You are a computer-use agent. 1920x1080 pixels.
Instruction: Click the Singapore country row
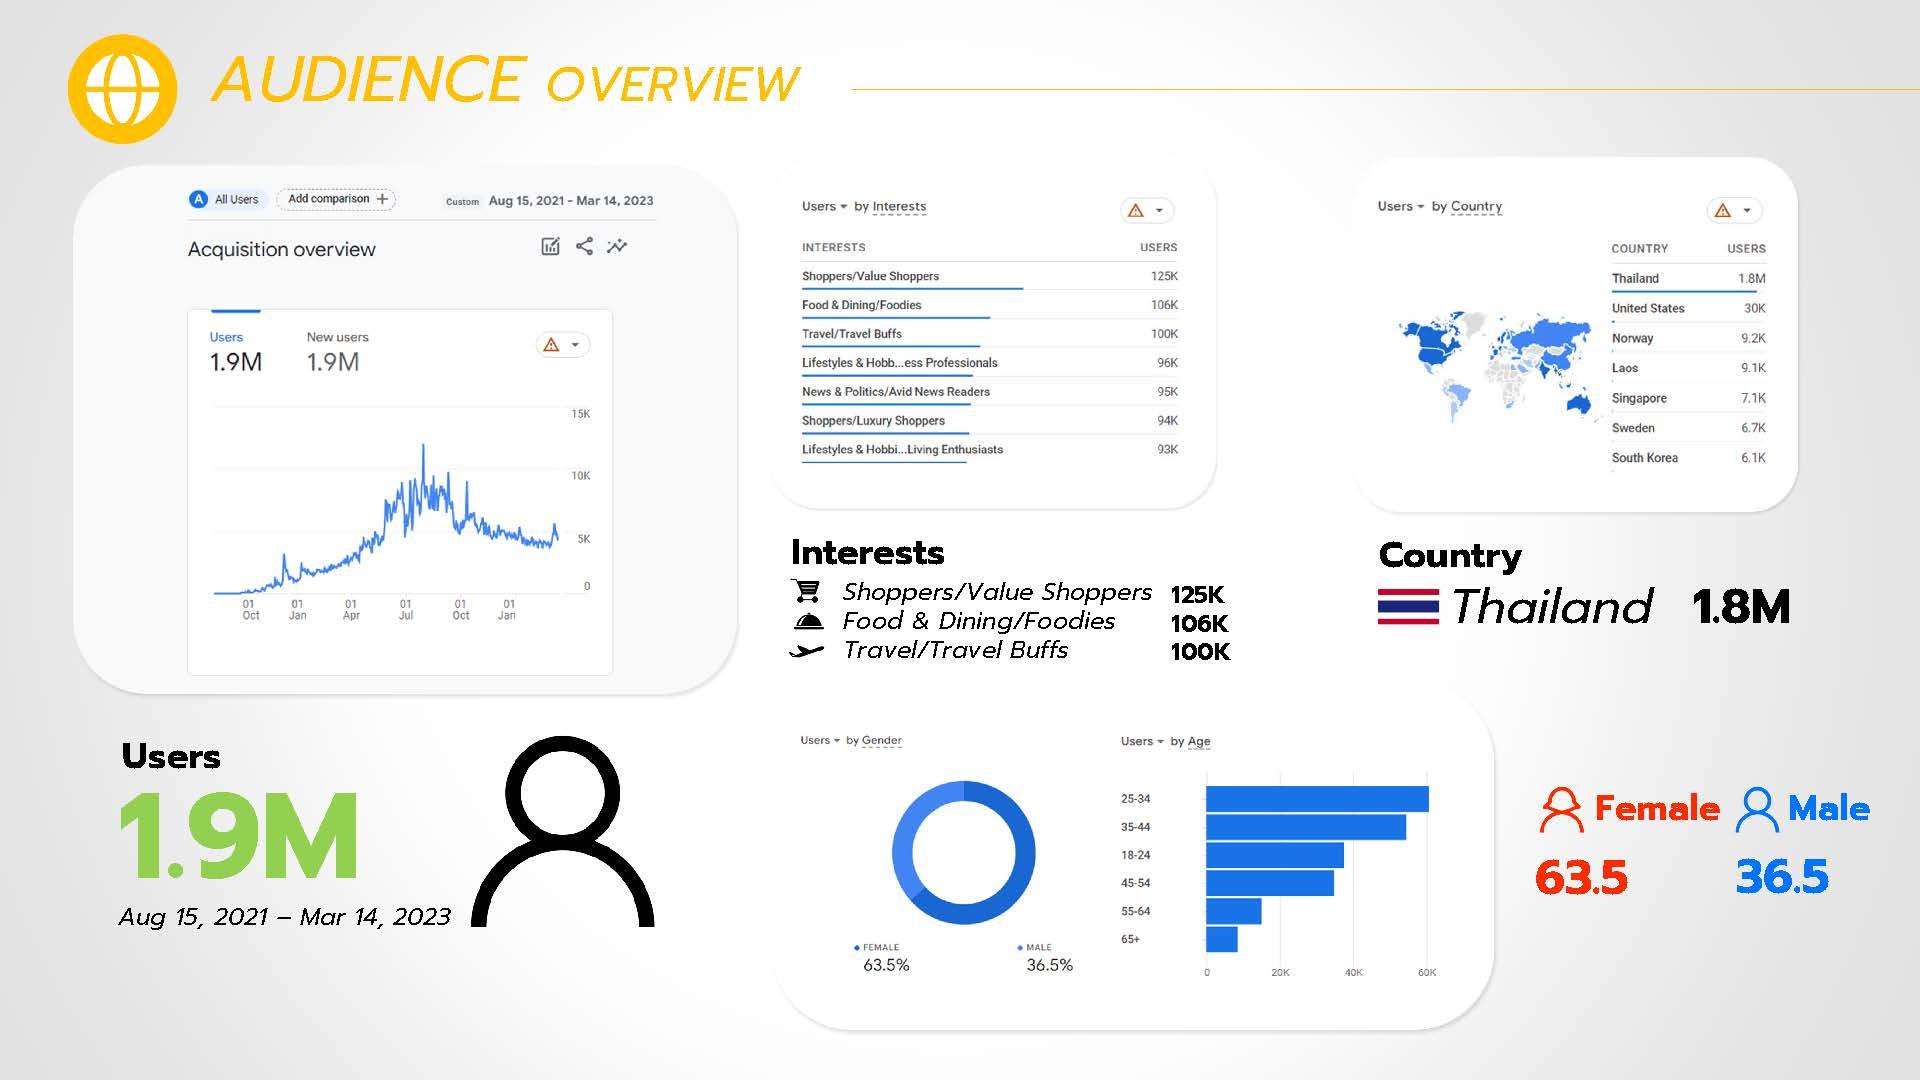1688,398
